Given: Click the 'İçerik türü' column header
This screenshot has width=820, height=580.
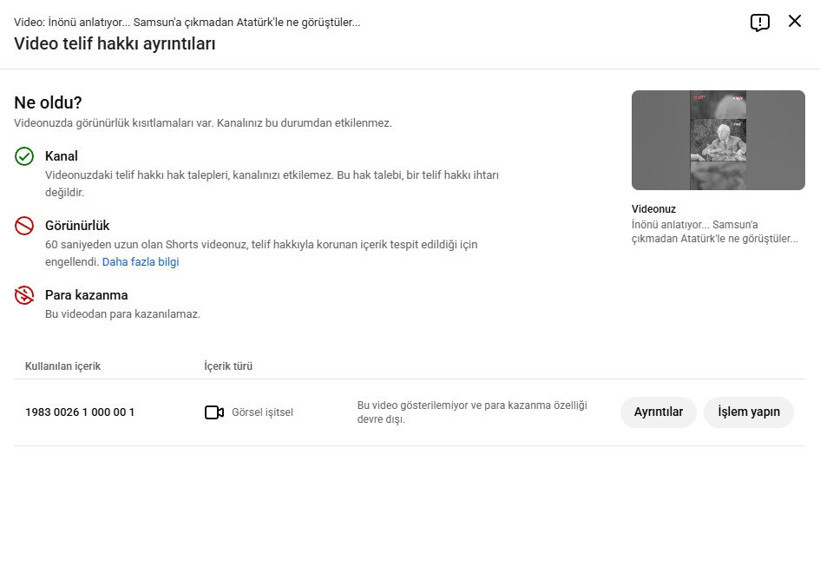Looking at the screenshot, I should pyautogui.click(x=228, y=366).
